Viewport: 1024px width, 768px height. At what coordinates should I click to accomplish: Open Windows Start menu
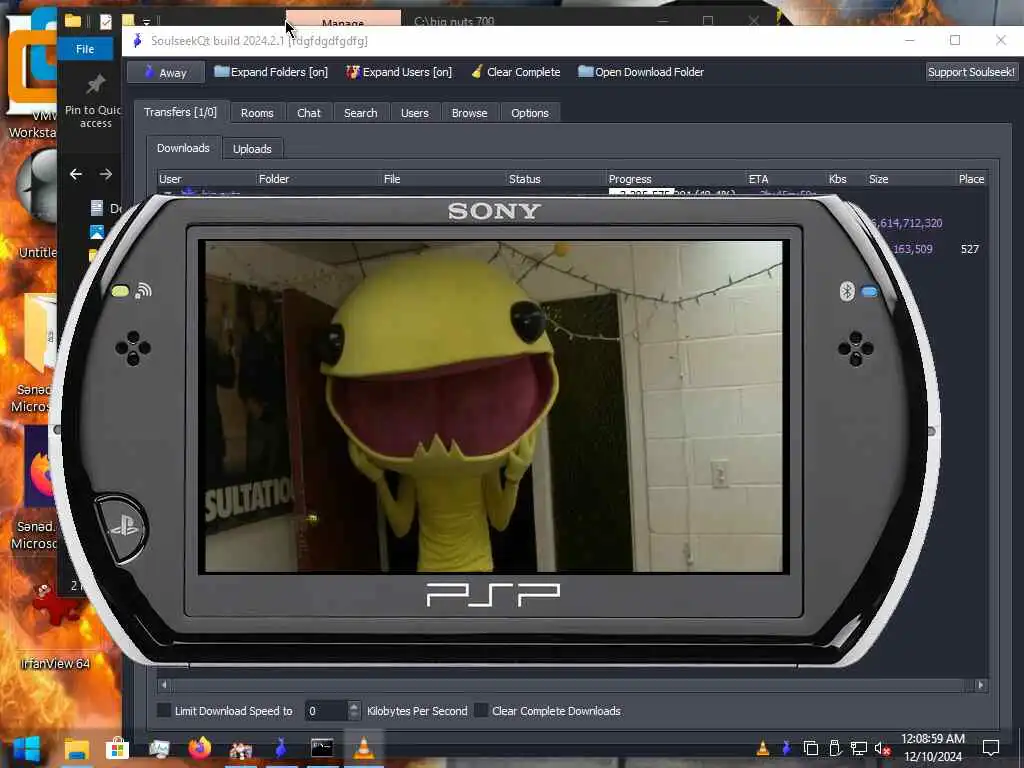[27, 748]
